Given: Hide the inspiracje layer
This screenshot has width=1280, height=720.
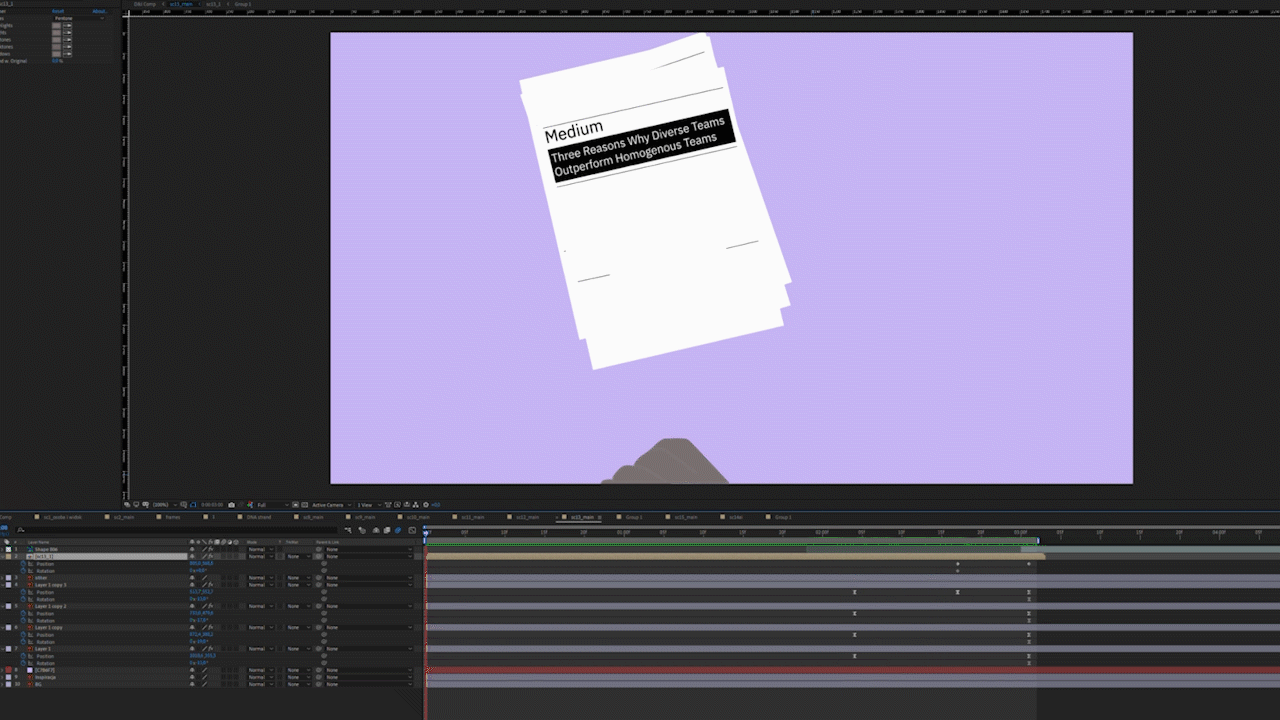Looking at the screenshot, I should click(x=192, y=677).
